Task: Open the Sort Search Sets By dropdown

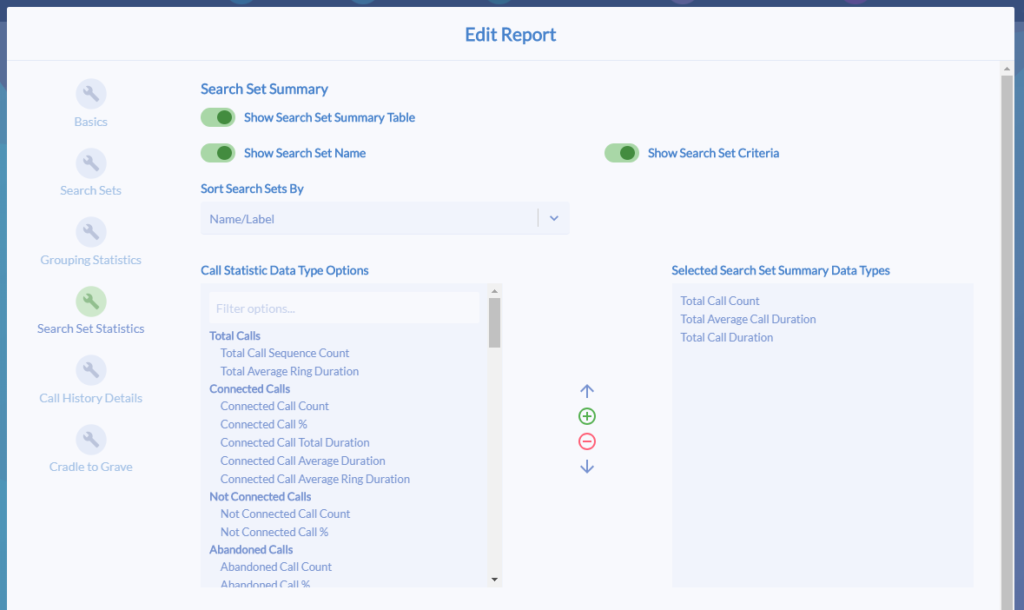Action: point(385,219)
